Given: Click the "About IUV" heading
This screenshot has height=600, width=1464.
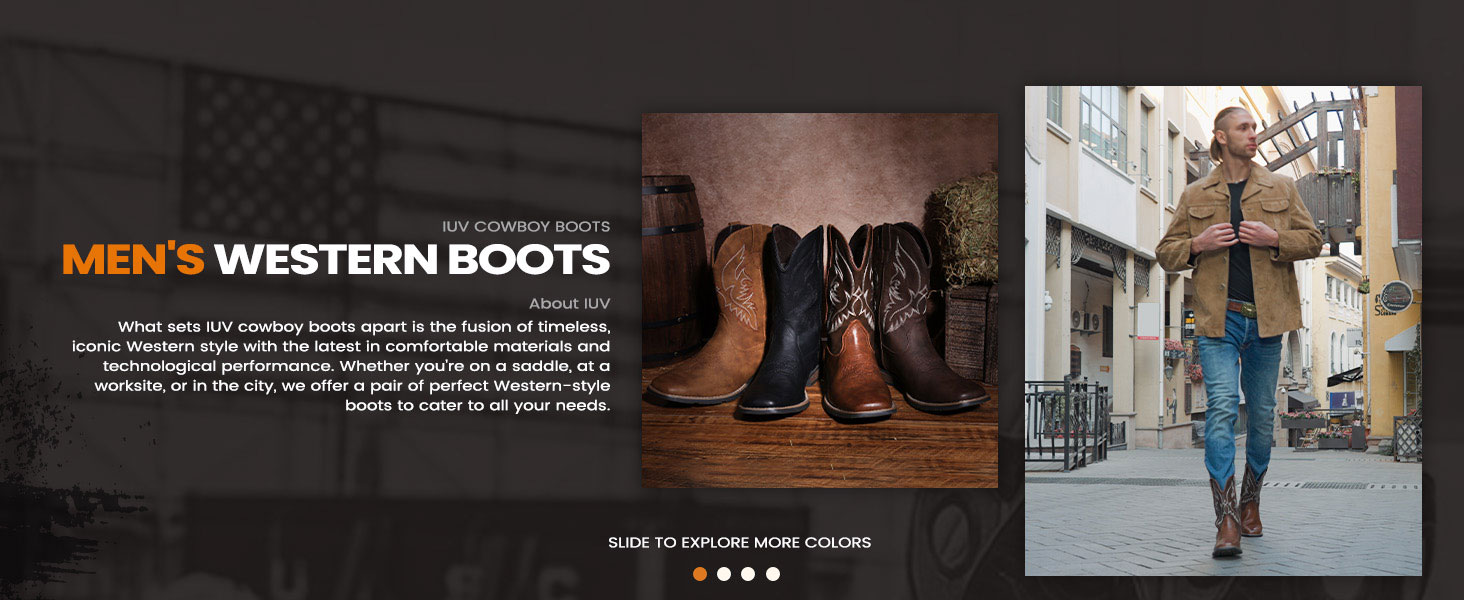Looking at the screenshot, I should click(x=569, y=303).
